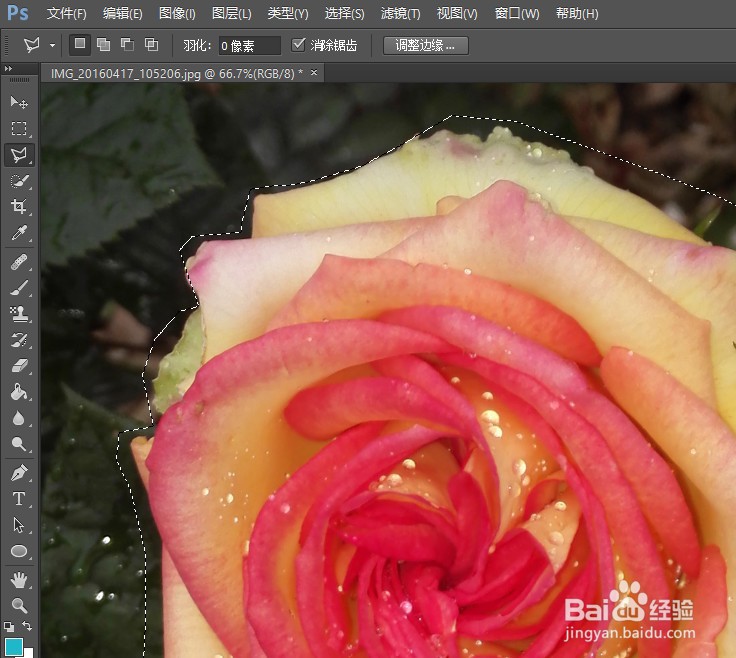
Task: Open the 类型(Y) menu
Action: pyautogui.click(x=288, y=14)
